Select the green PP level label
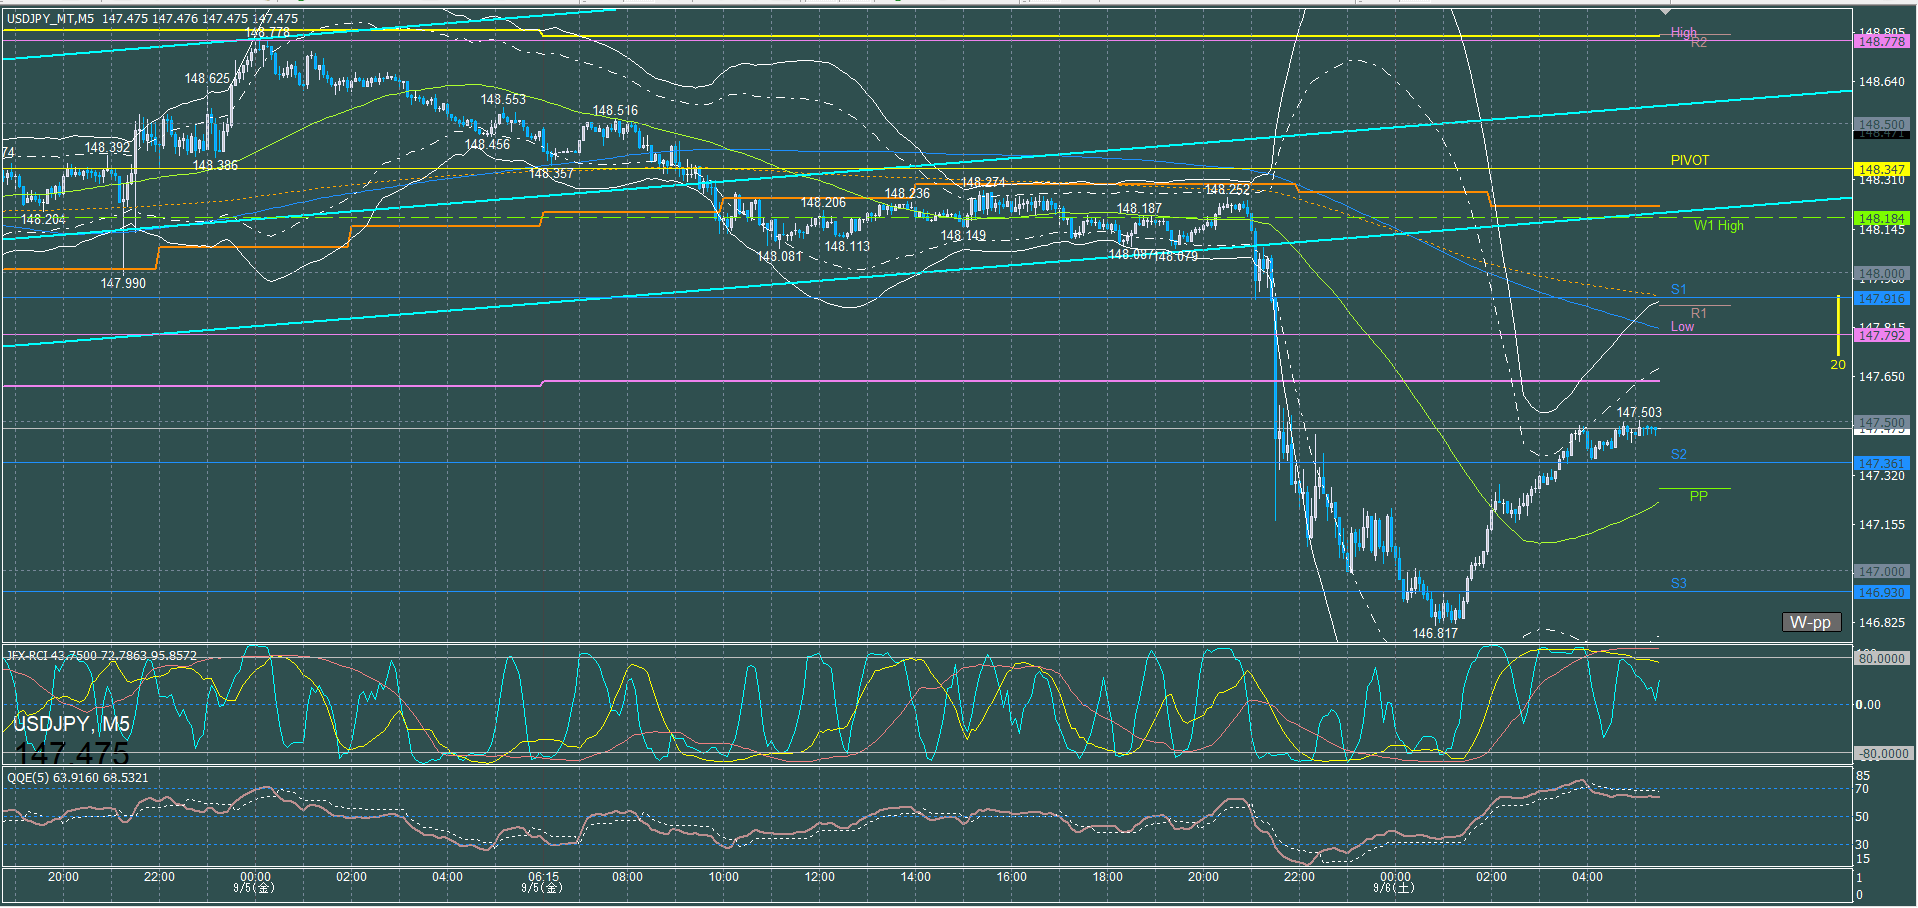Viewport: 1918px width, 908px height. [x=1698, y=496]
